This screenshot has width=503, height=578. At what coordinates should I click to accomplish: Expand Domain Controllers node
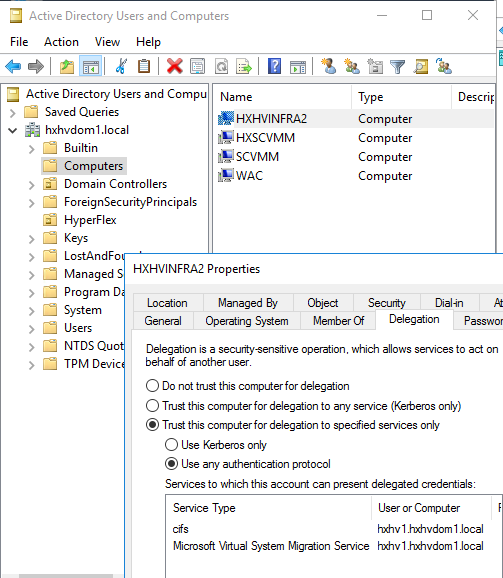tap(32, 185)
